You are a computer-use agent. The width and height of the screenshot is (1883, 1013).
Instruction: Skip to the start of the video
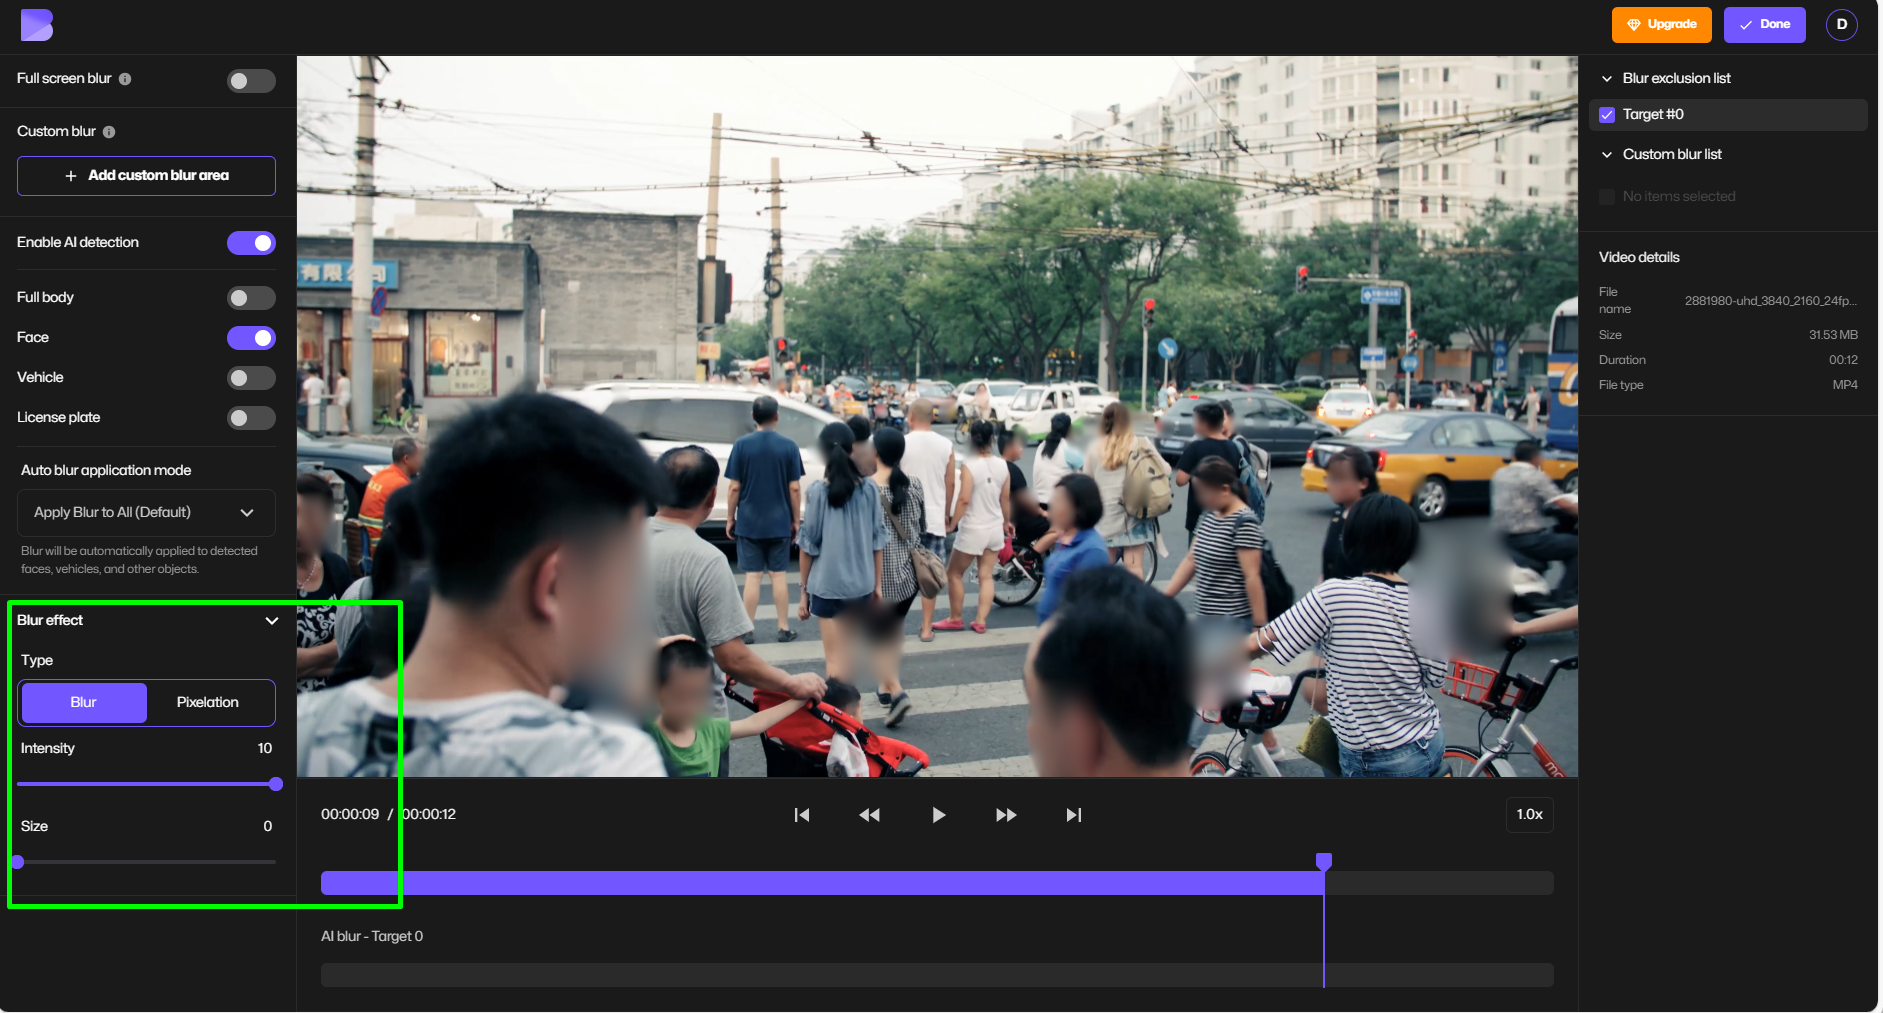pos(801,814)
